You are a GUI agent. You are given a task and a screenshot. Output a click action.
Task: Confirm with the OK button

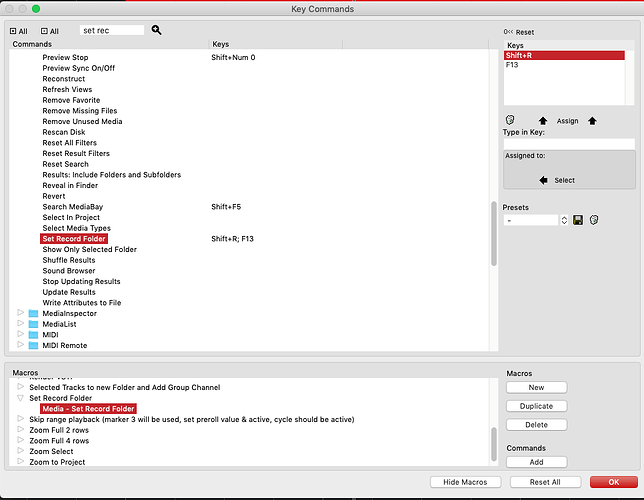pyautogui.click(x=614, y=482)
